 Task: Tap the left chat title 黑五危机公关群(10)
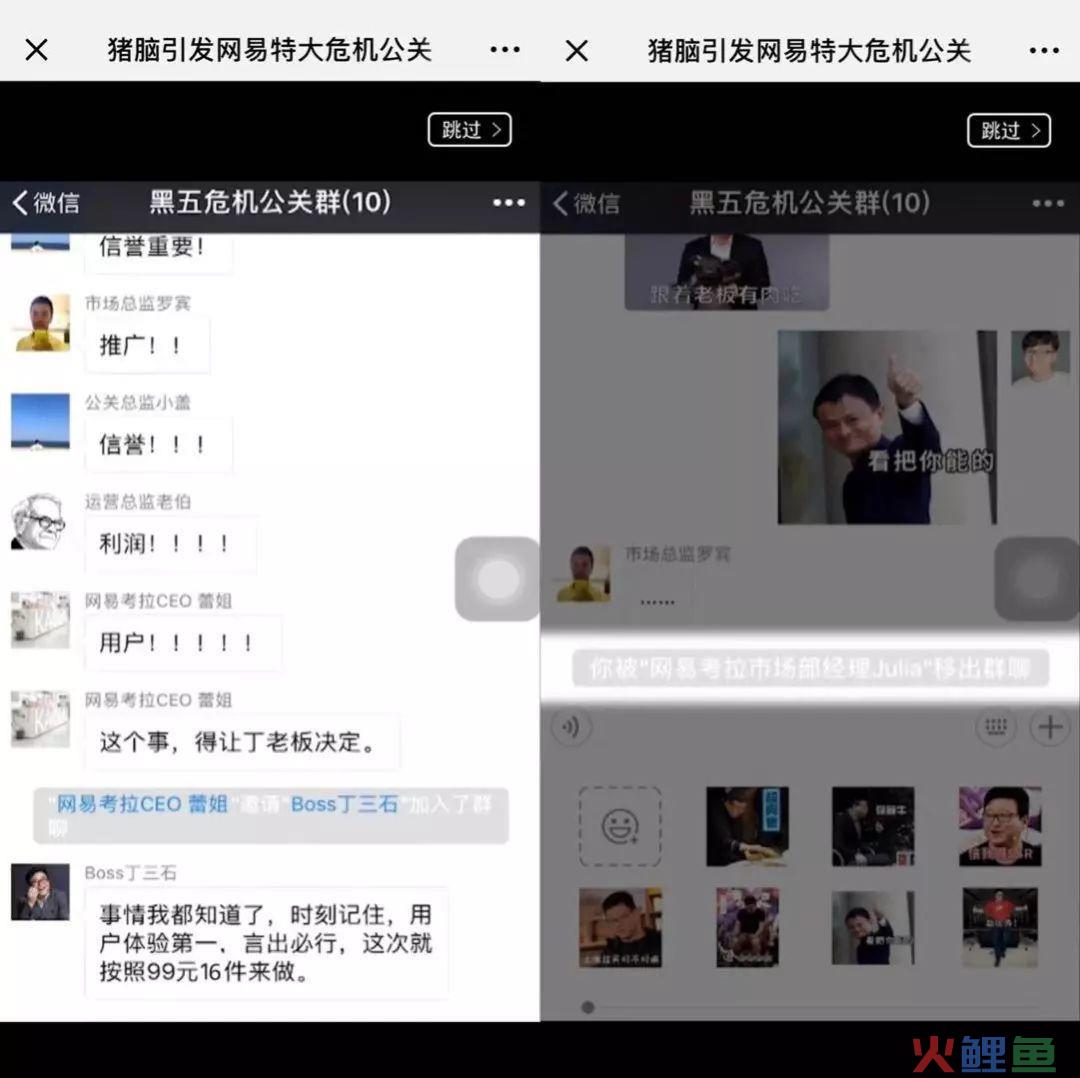[x=270, y=203]
